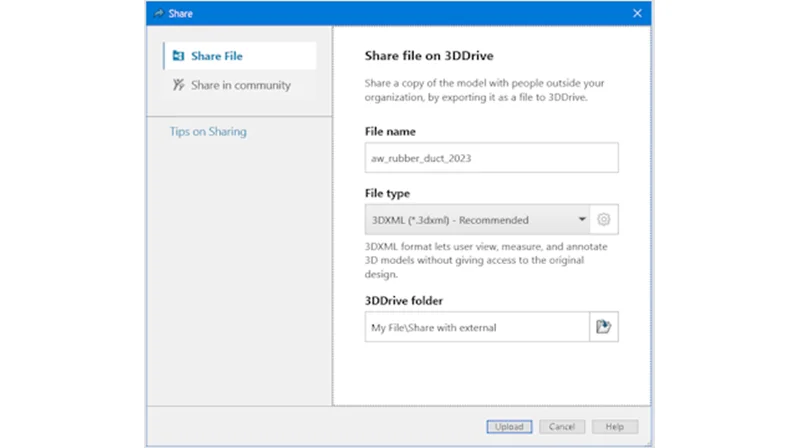Open file type settings gear icon
This screenshot has height=448, width=800.
[x=603, y=220]
